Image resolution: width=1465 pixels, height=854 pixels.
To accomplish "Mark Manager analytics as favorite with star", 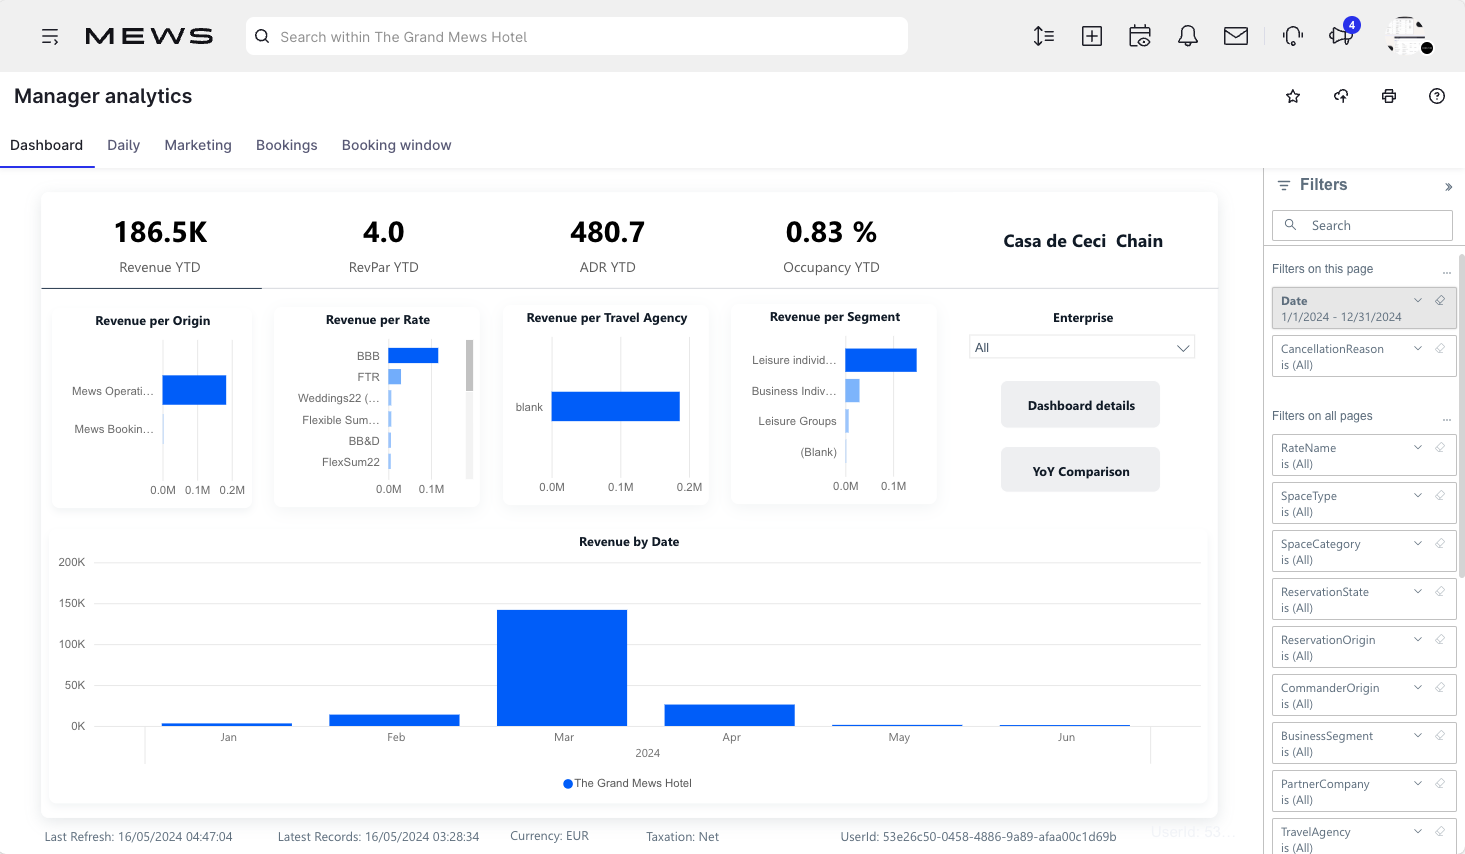I will point(1293,95).
